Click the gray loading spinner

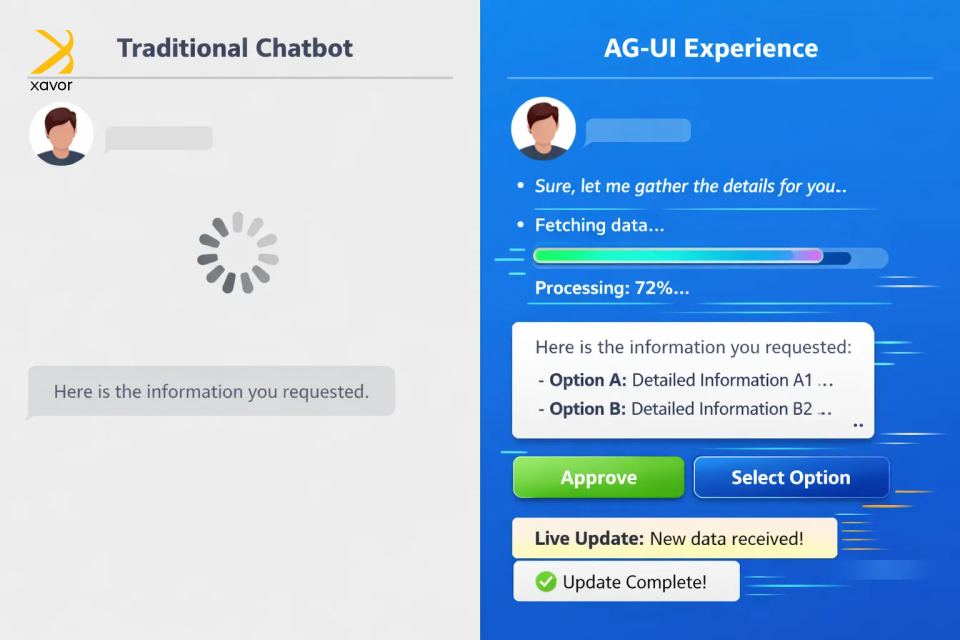click(x=238, y=253)
